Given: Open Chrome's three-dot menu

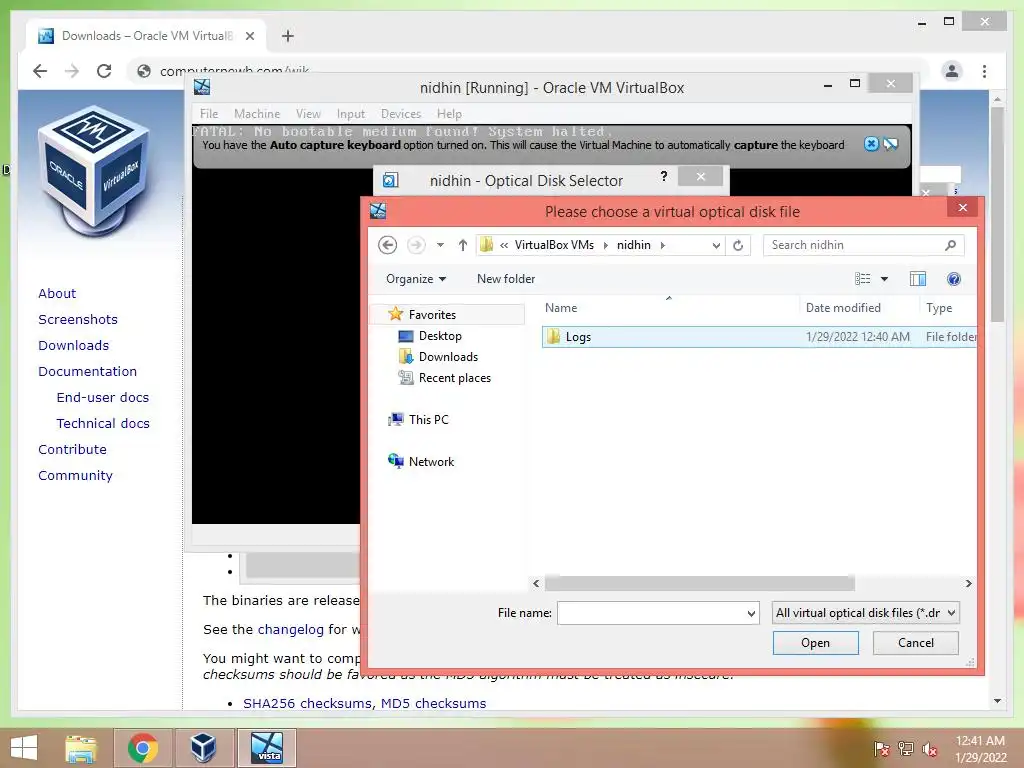Looking at the screenshot, I should tap(984, 71).
